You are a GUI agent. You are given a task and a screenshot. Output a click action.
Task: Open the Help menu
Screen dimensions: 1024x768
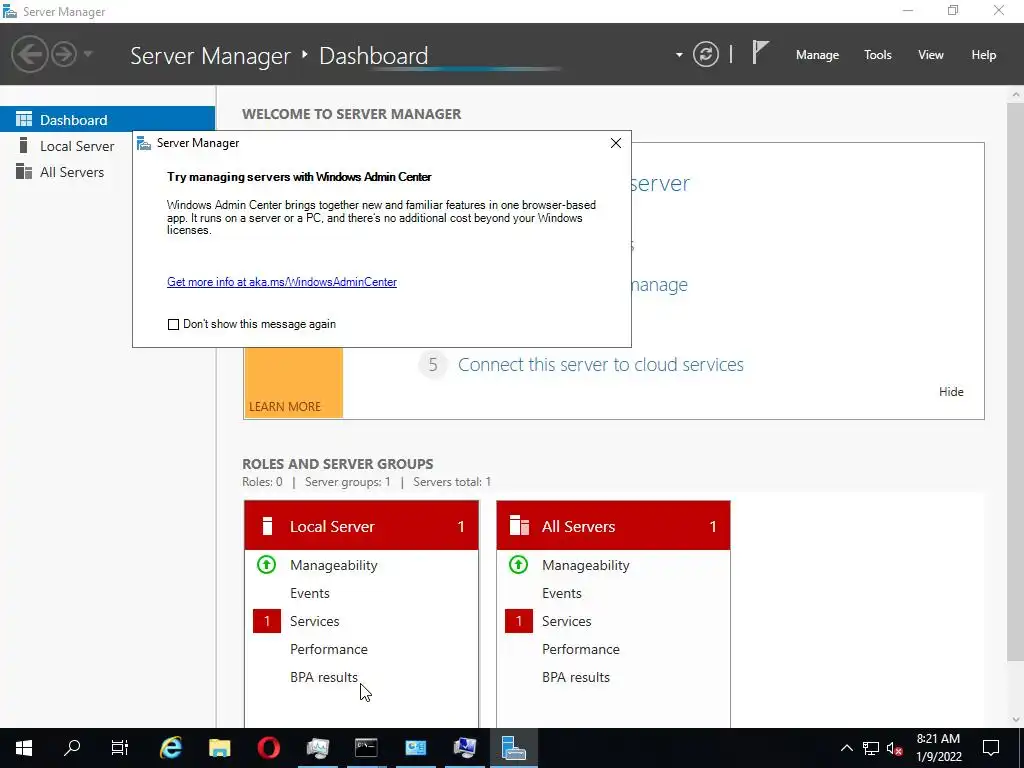[984, 55]
